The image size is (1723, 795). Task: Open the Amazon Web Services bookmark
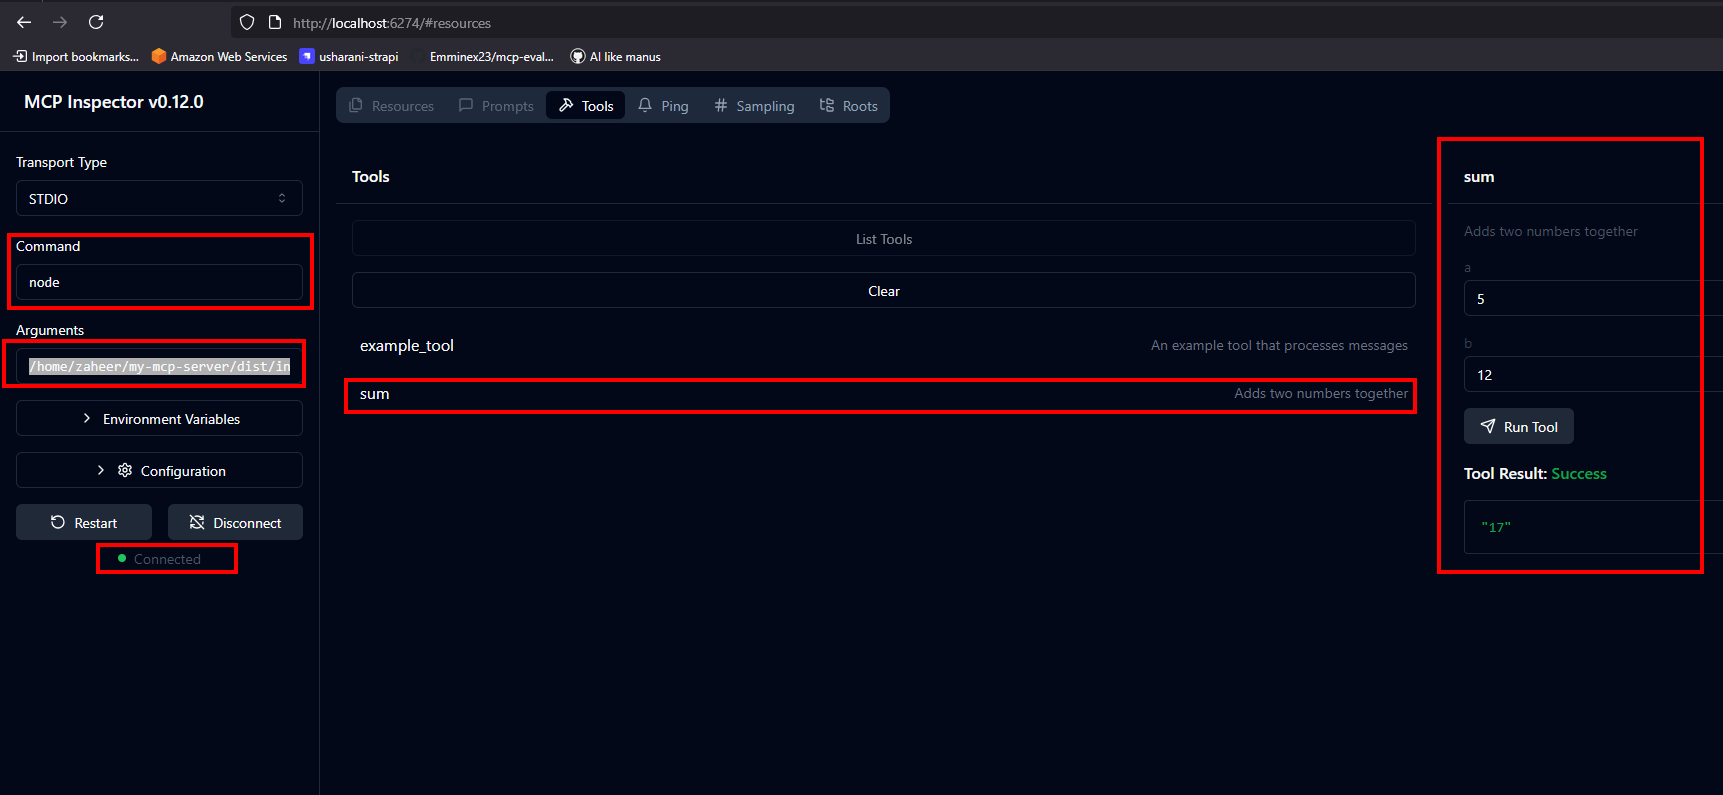coord(219,57)
